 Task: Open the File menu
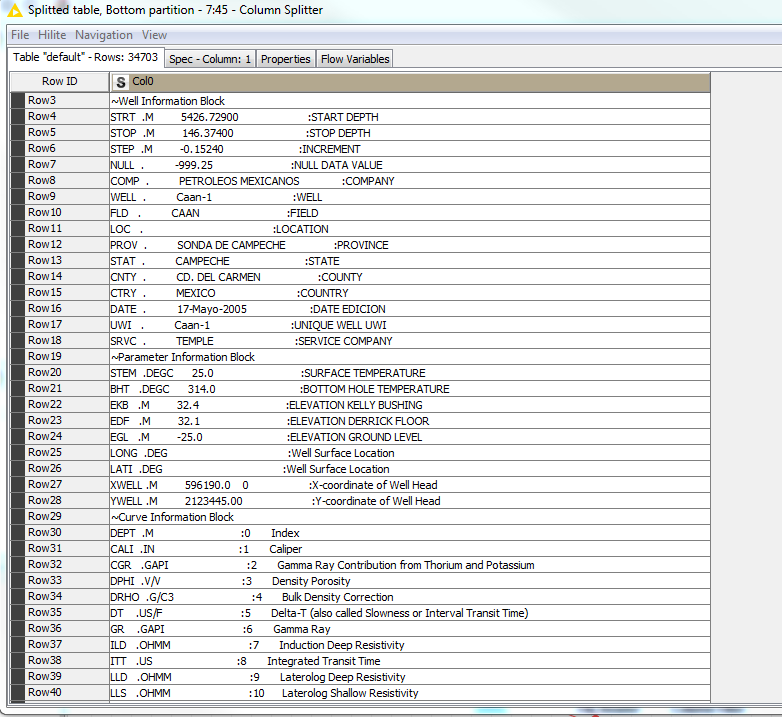tap(20, 35)
